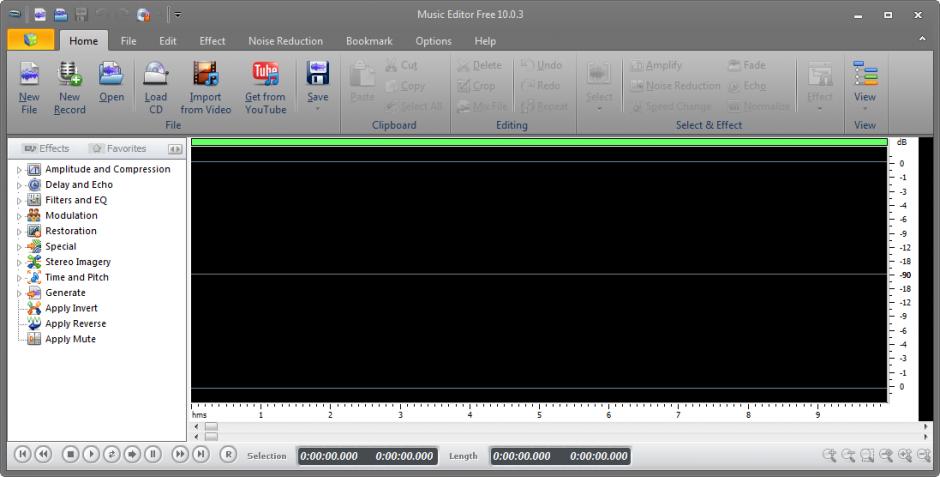Open the quick access toolbar customize dropdown

[x=178, y=14]
